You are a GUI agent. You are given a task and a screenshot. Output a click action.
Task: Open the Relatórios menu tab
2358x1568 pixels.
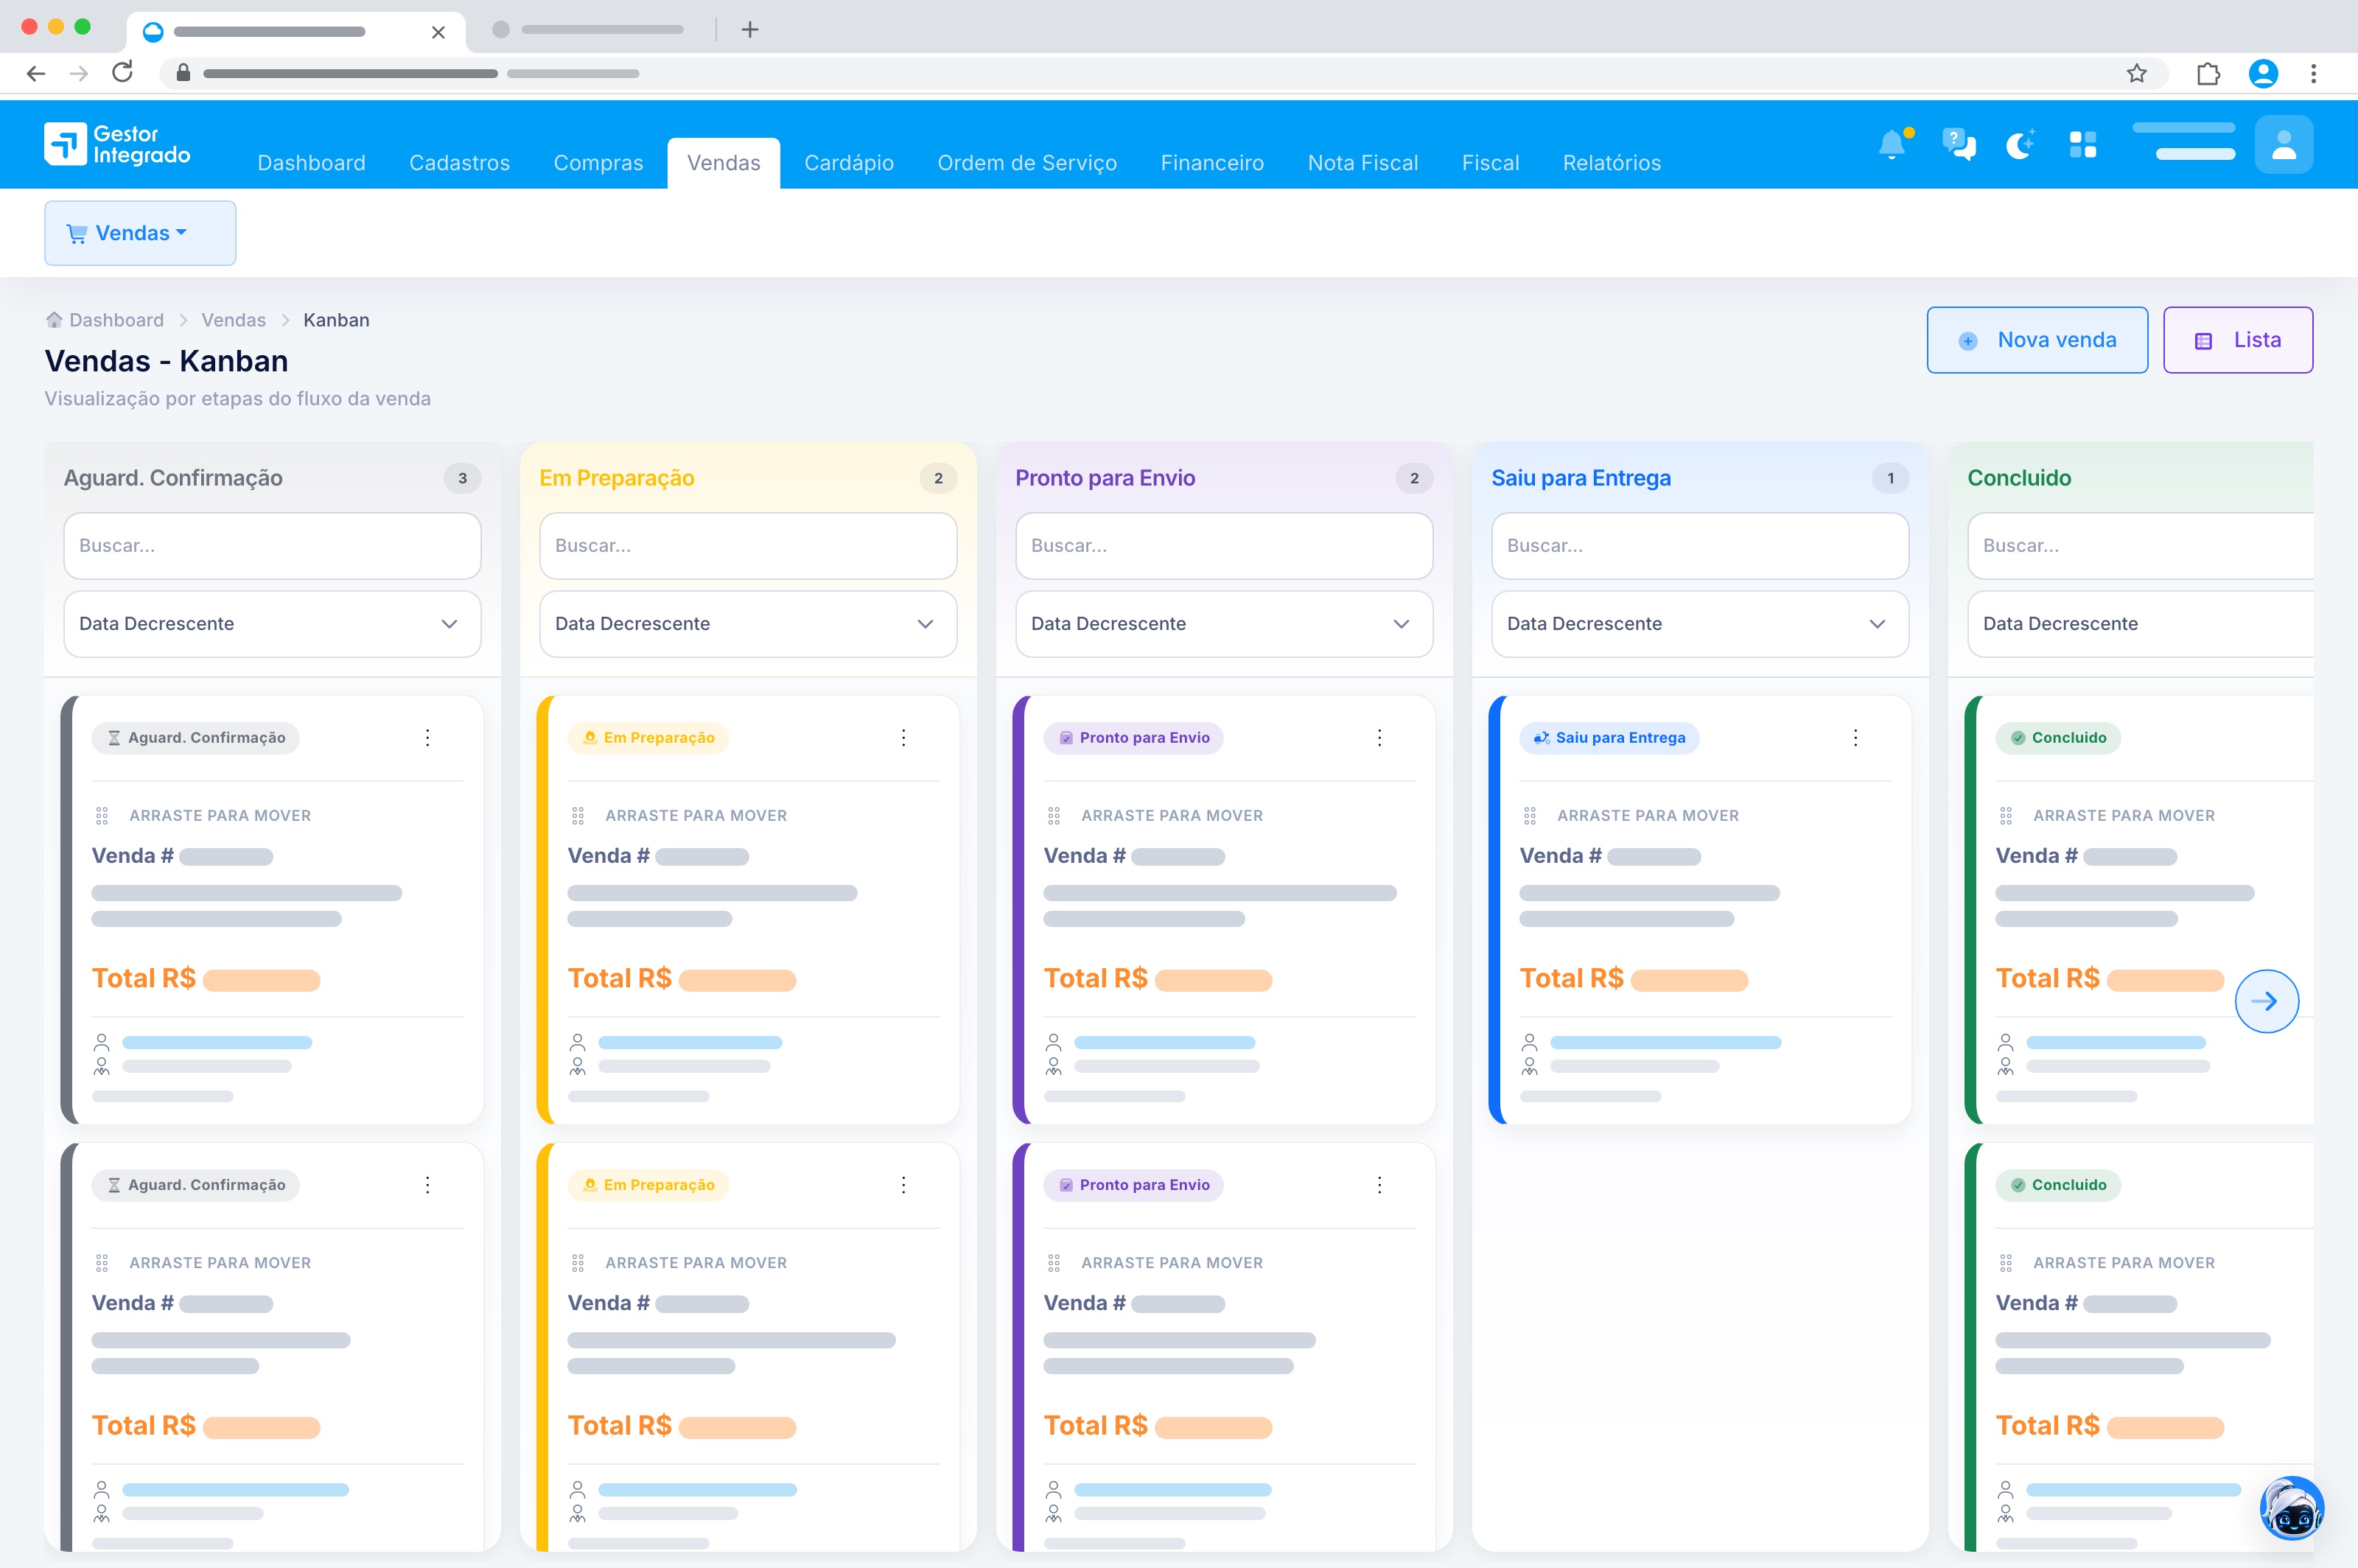tap(1611, 163)
